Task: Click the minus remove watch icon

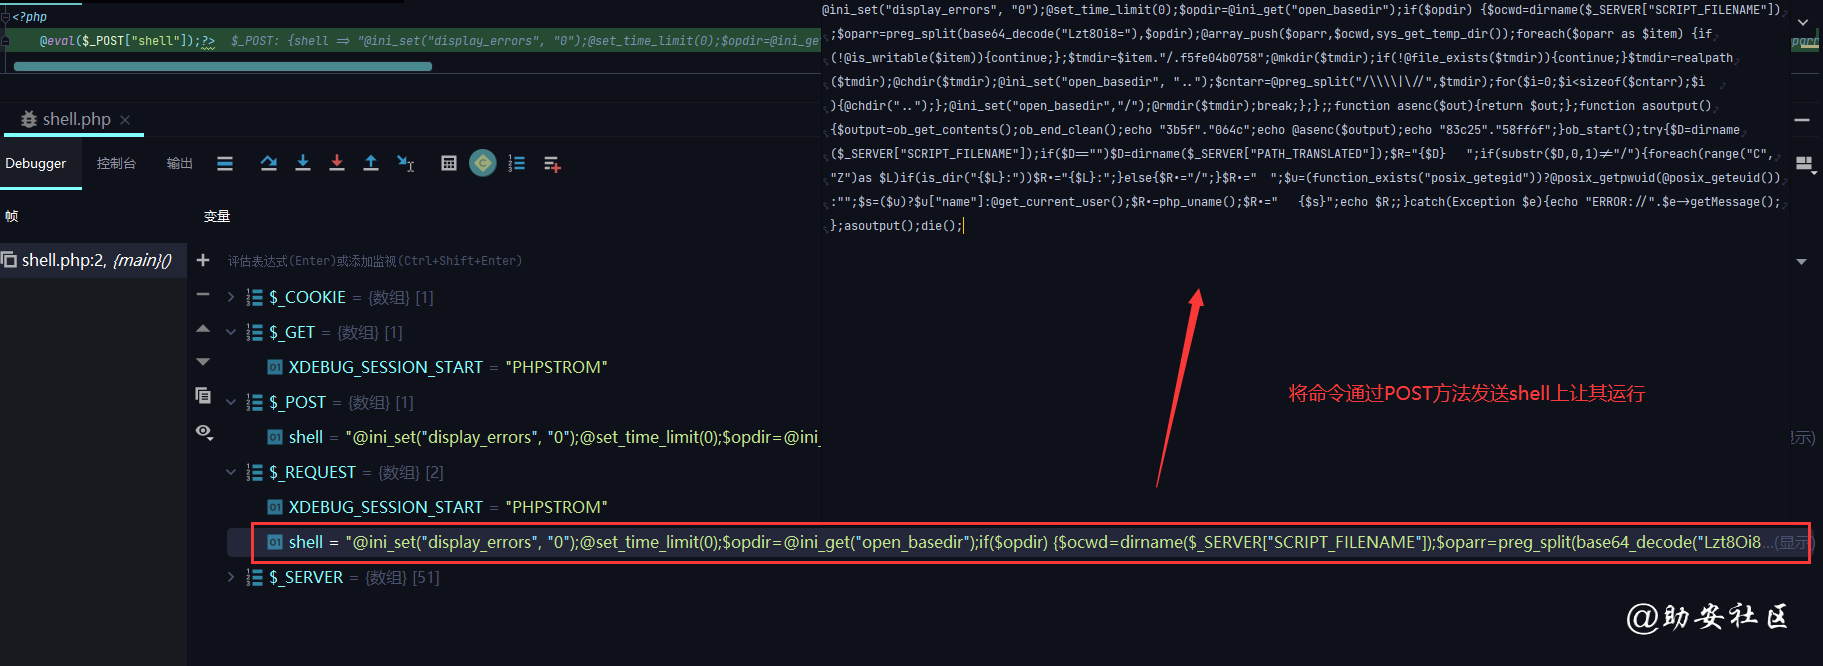Action: pyautogui.click(x=203, y=295)
